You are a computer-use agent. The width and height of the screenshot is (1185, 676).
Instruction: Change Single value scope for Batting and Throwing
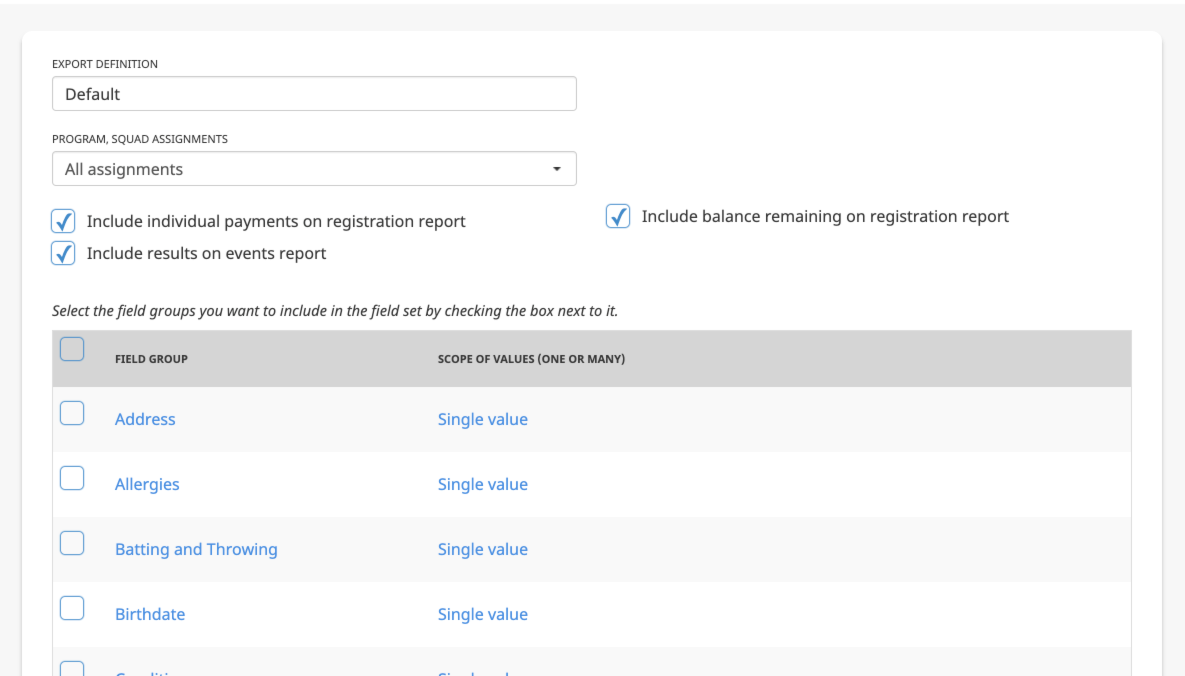coord(483,549)
